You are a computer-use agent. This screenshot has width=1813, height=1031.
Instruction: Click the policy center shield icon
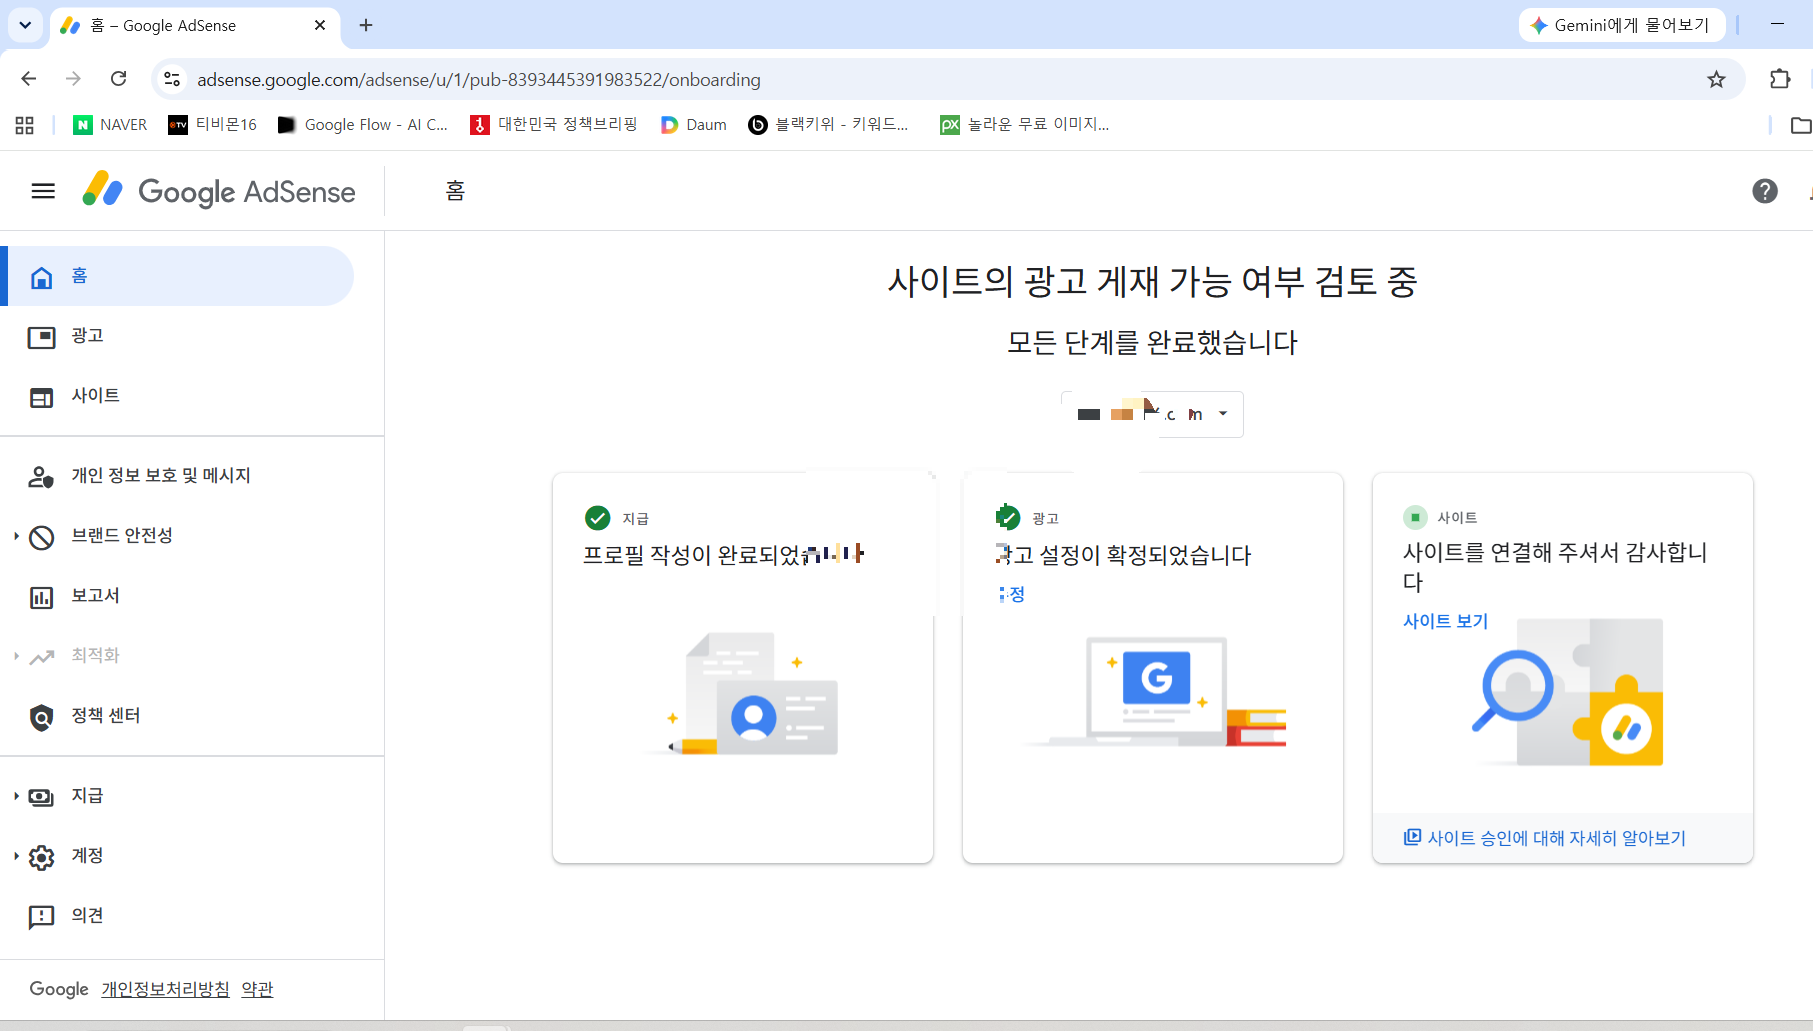41,717
